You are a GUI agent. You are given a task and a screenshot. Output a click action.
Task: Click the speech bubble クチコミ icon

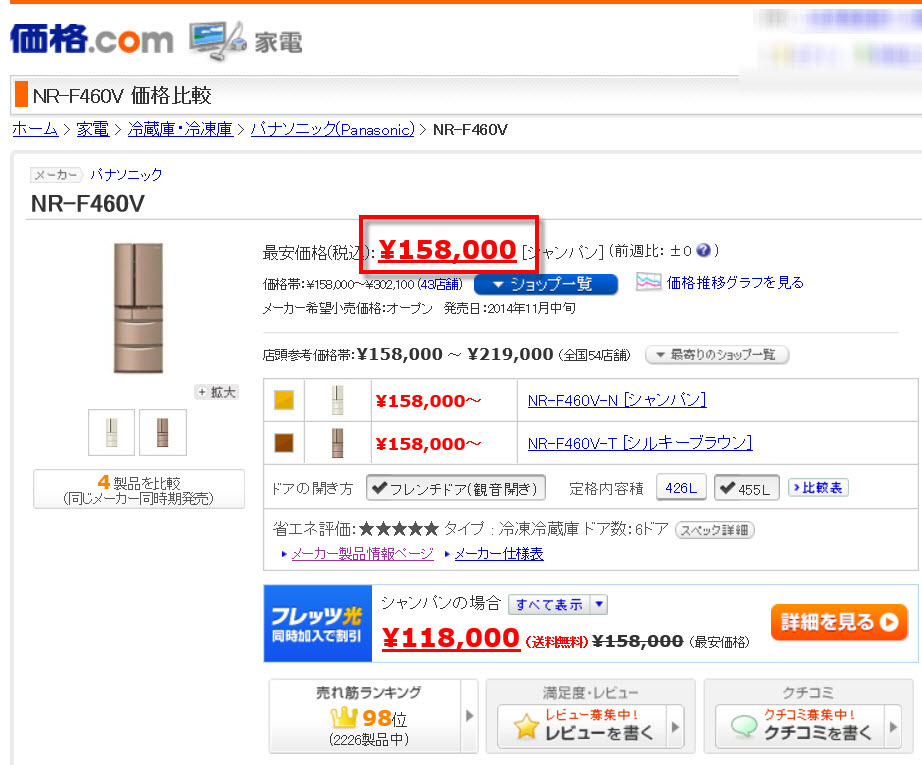[744, 727]
